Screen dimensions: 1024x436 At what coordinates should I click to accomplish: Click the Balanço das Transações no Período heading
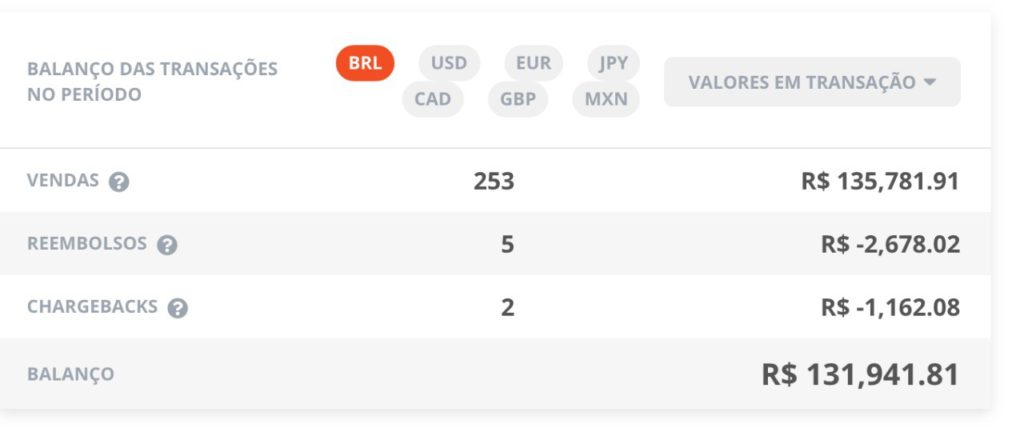coord(152,82)
